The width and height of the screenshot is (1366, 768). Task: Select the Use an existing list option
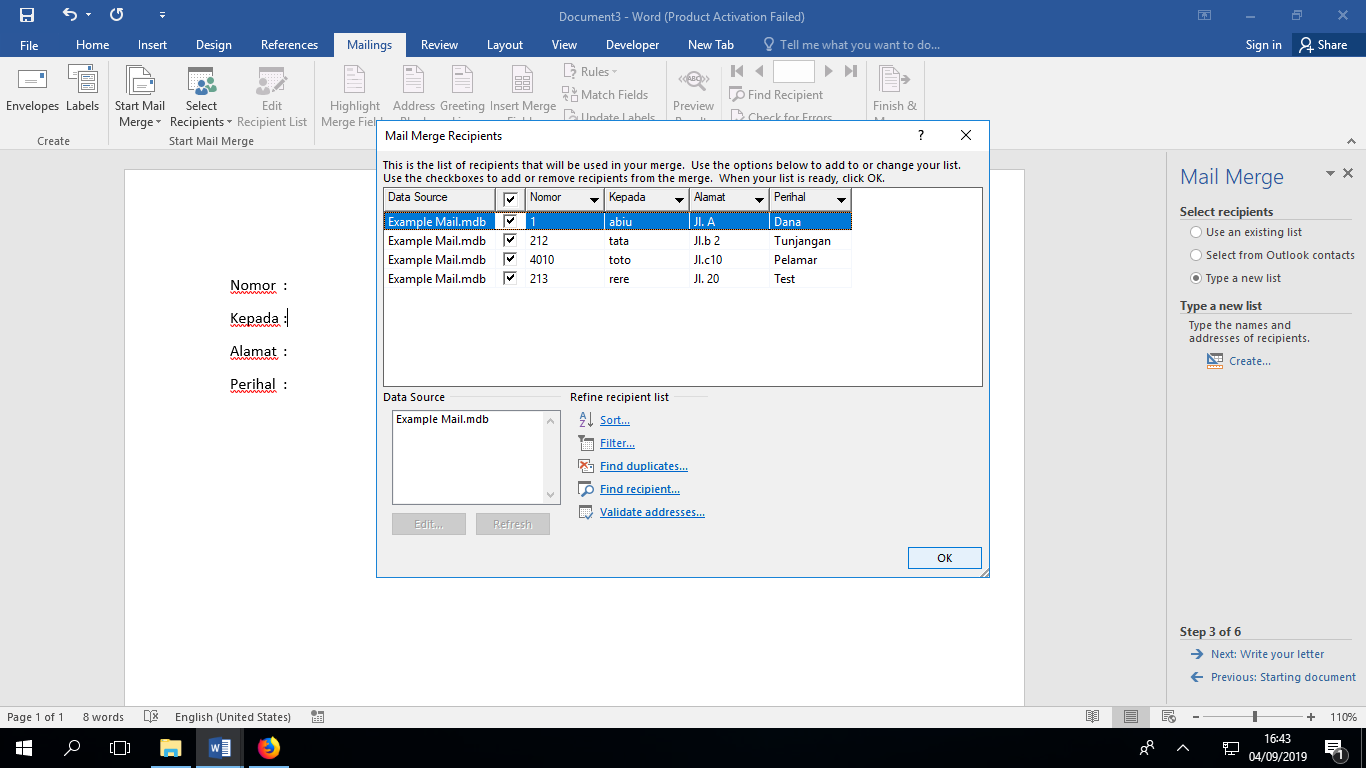(1196, 232)
